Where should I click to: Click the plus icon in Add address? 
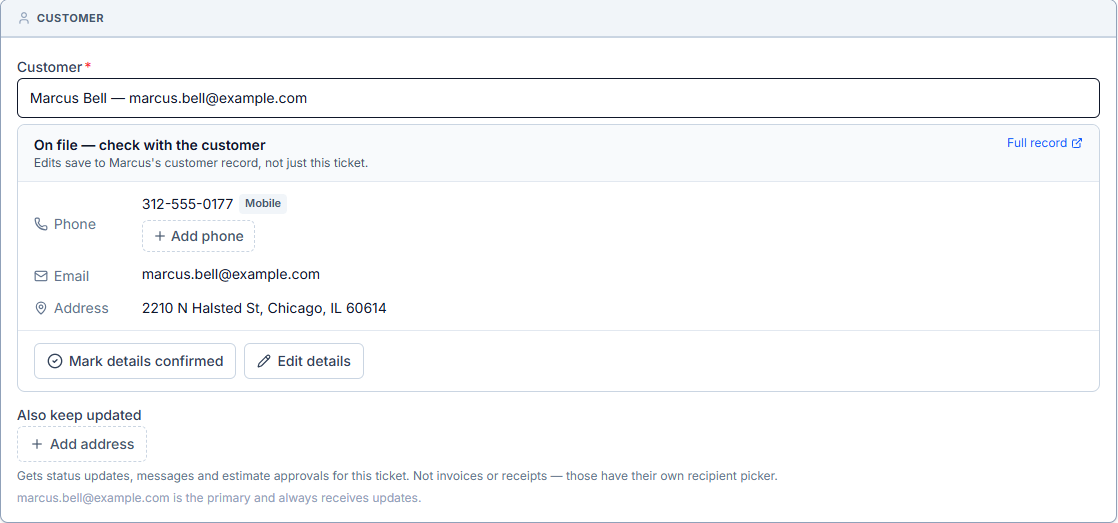point(37,444)
